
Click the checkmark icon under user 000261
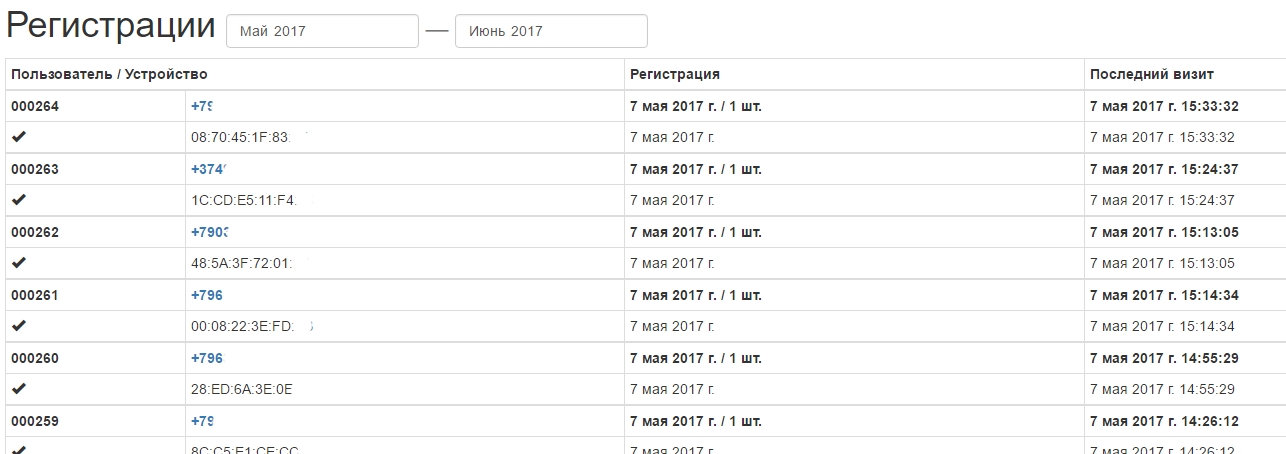coord(18,326)
